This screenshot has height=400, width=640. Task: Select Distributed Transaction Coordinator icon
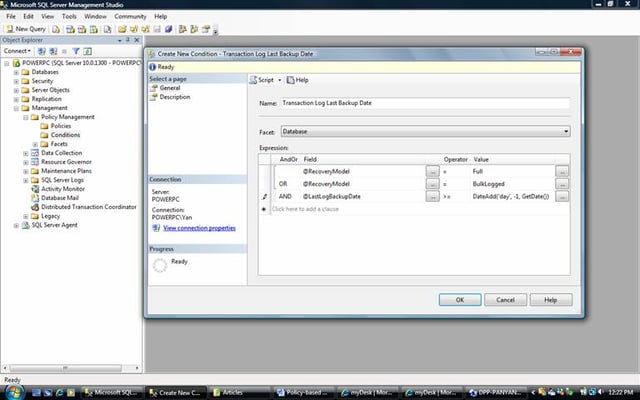36,207
